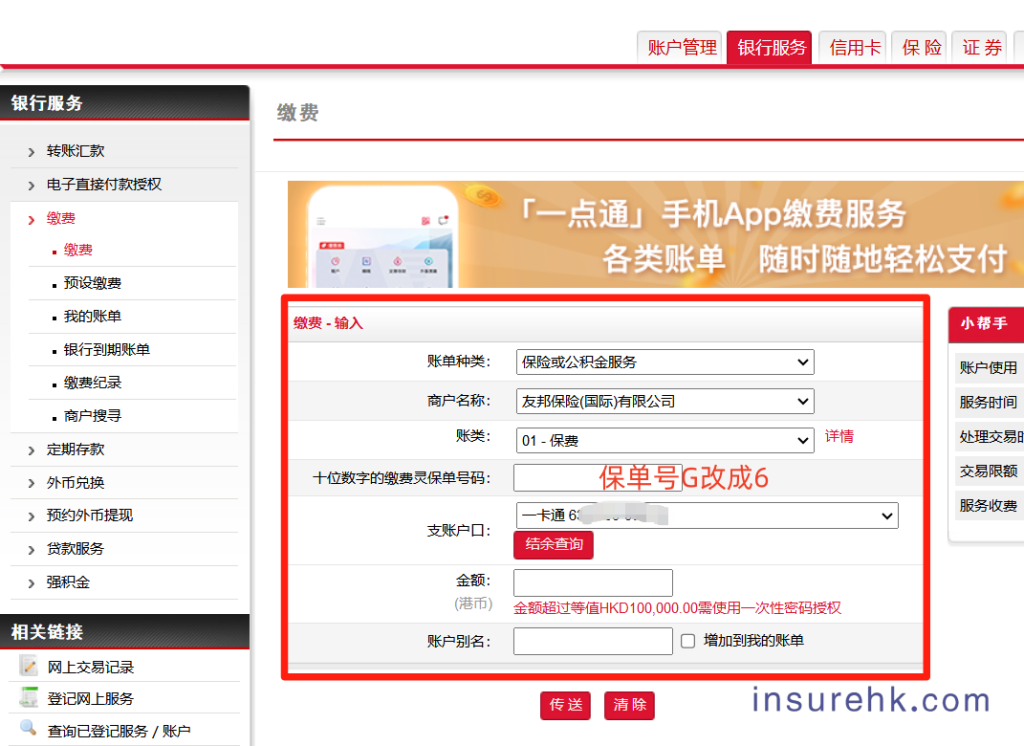Focus the 账户别名 input field

point(592,641)
